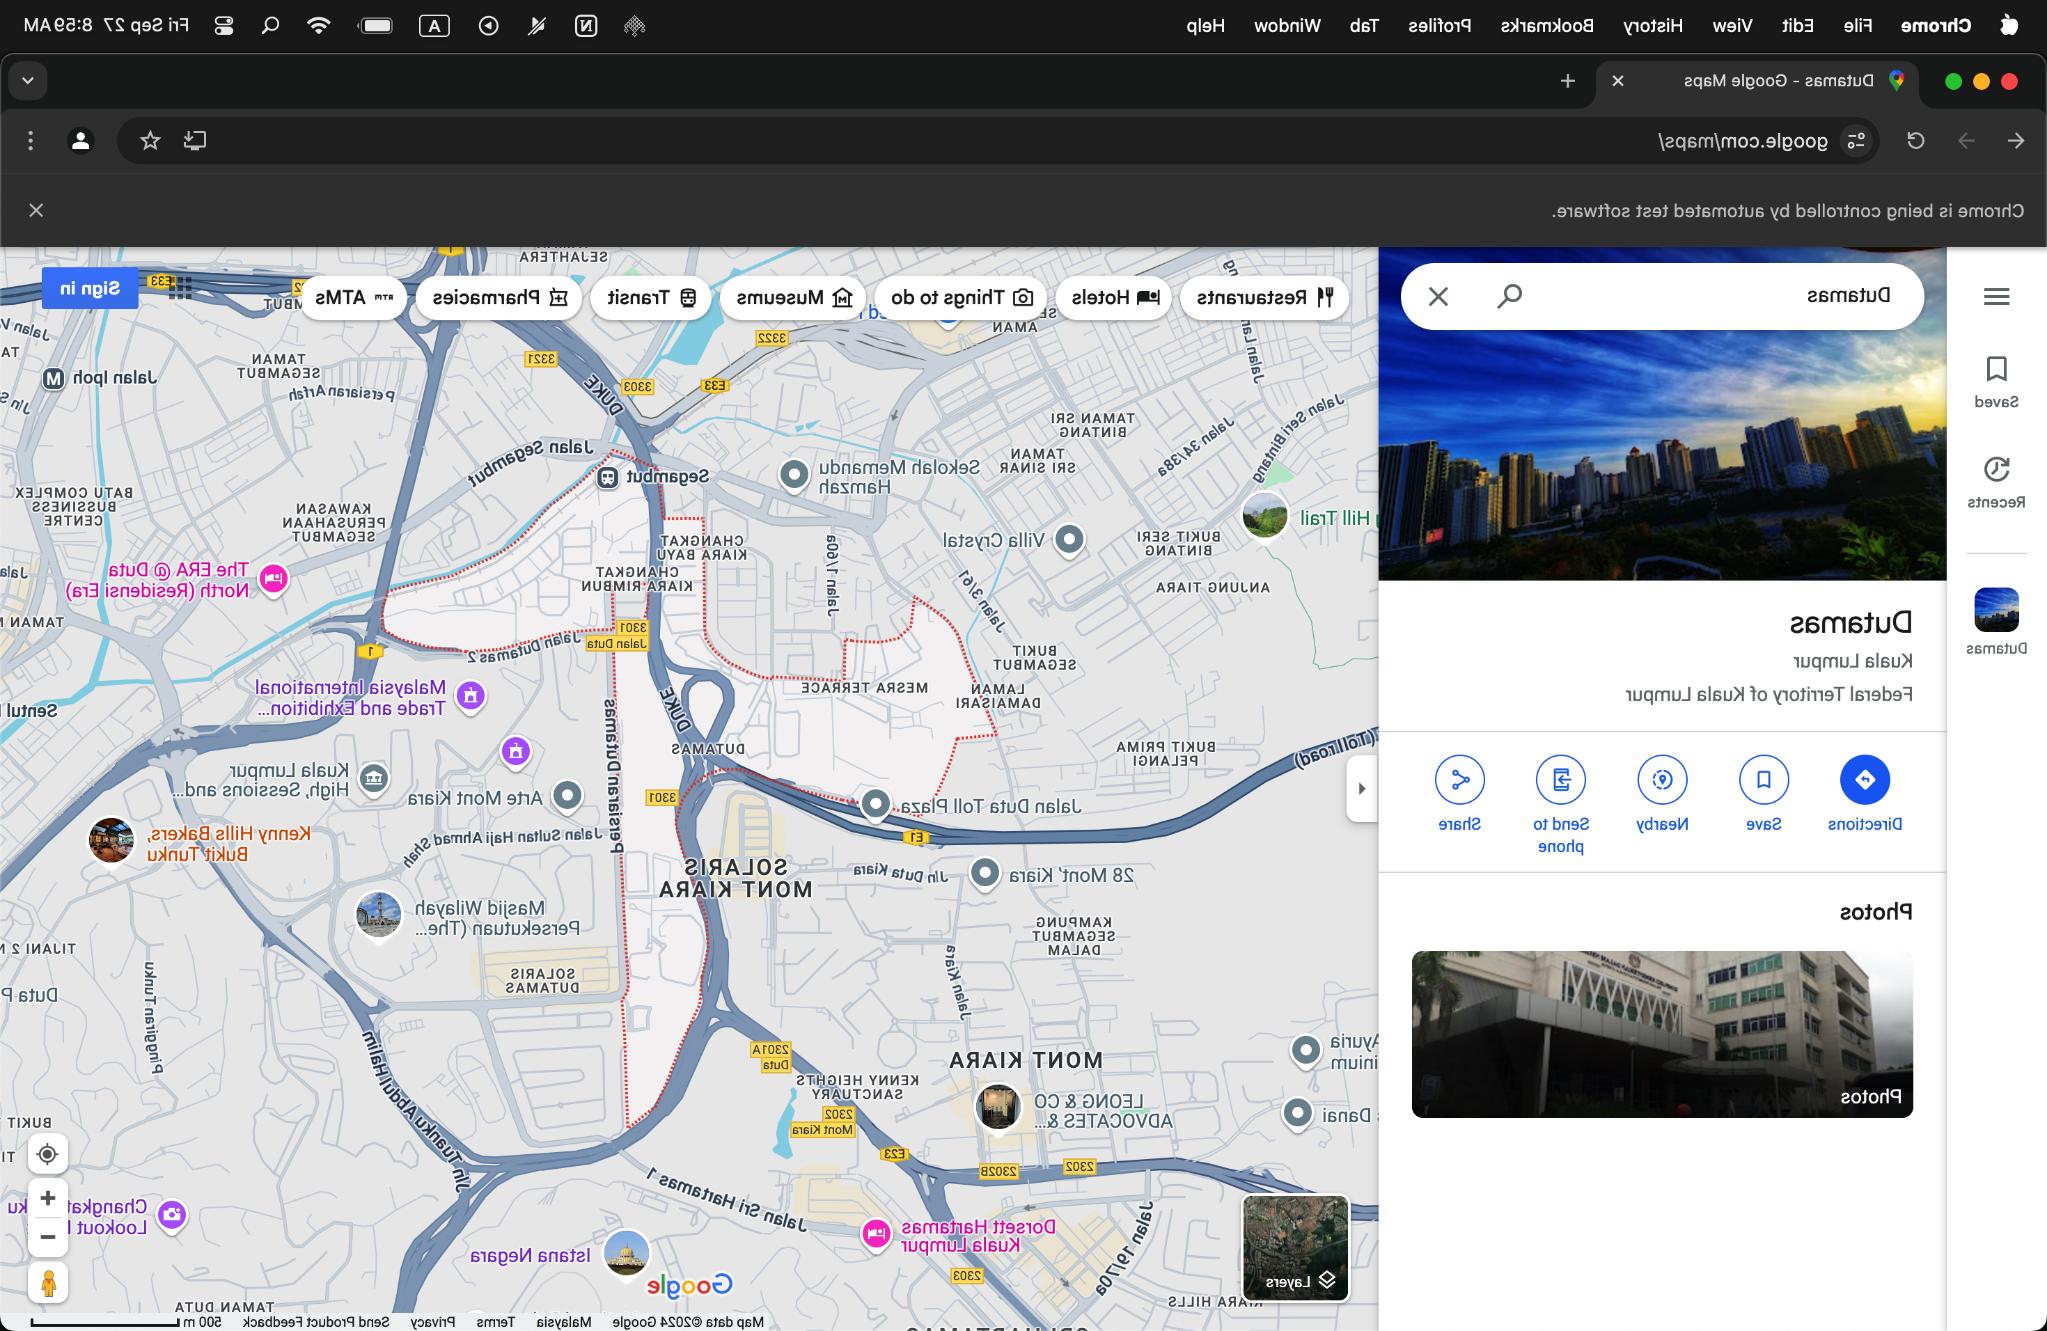Open the Layers map type switcher

click(x=1296, y=1248)
